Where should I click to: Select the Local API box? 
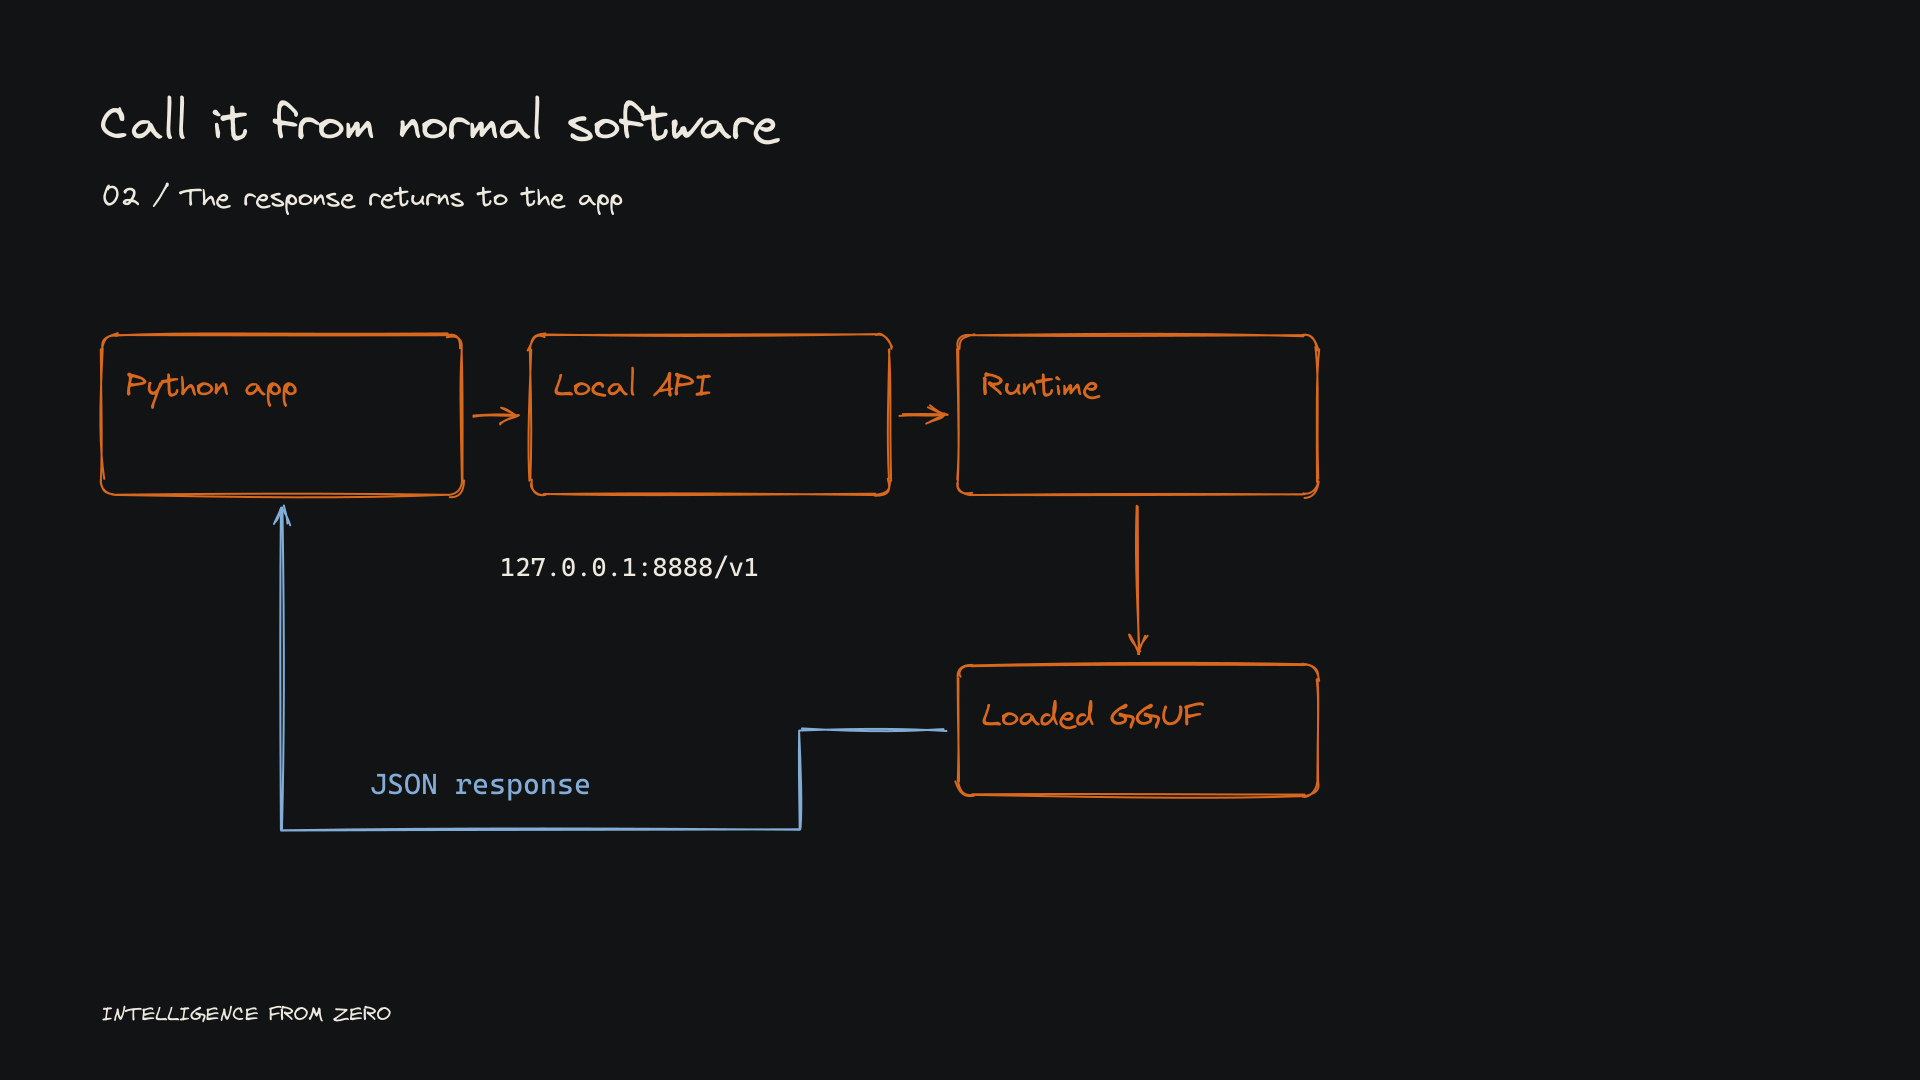pyautogui.click(x=710, y=415)
